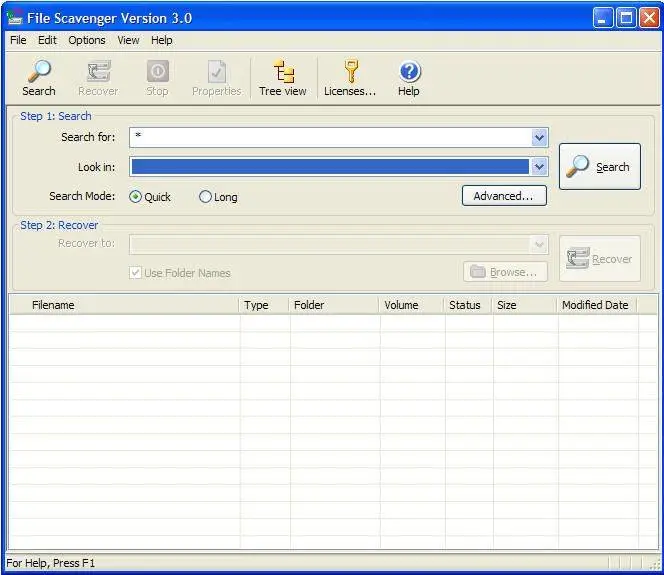Screen dimensions: 664x575
Task: Sort by the Type column header
Action: pyautogui.click(x=264, y=305)
